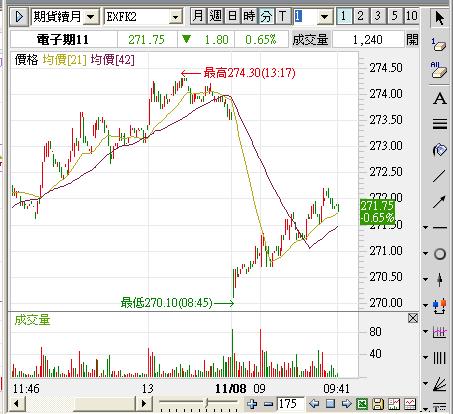
Task: Save chart with the floppy disk icon
Action: pyautogui.click(x=378, y=404)
